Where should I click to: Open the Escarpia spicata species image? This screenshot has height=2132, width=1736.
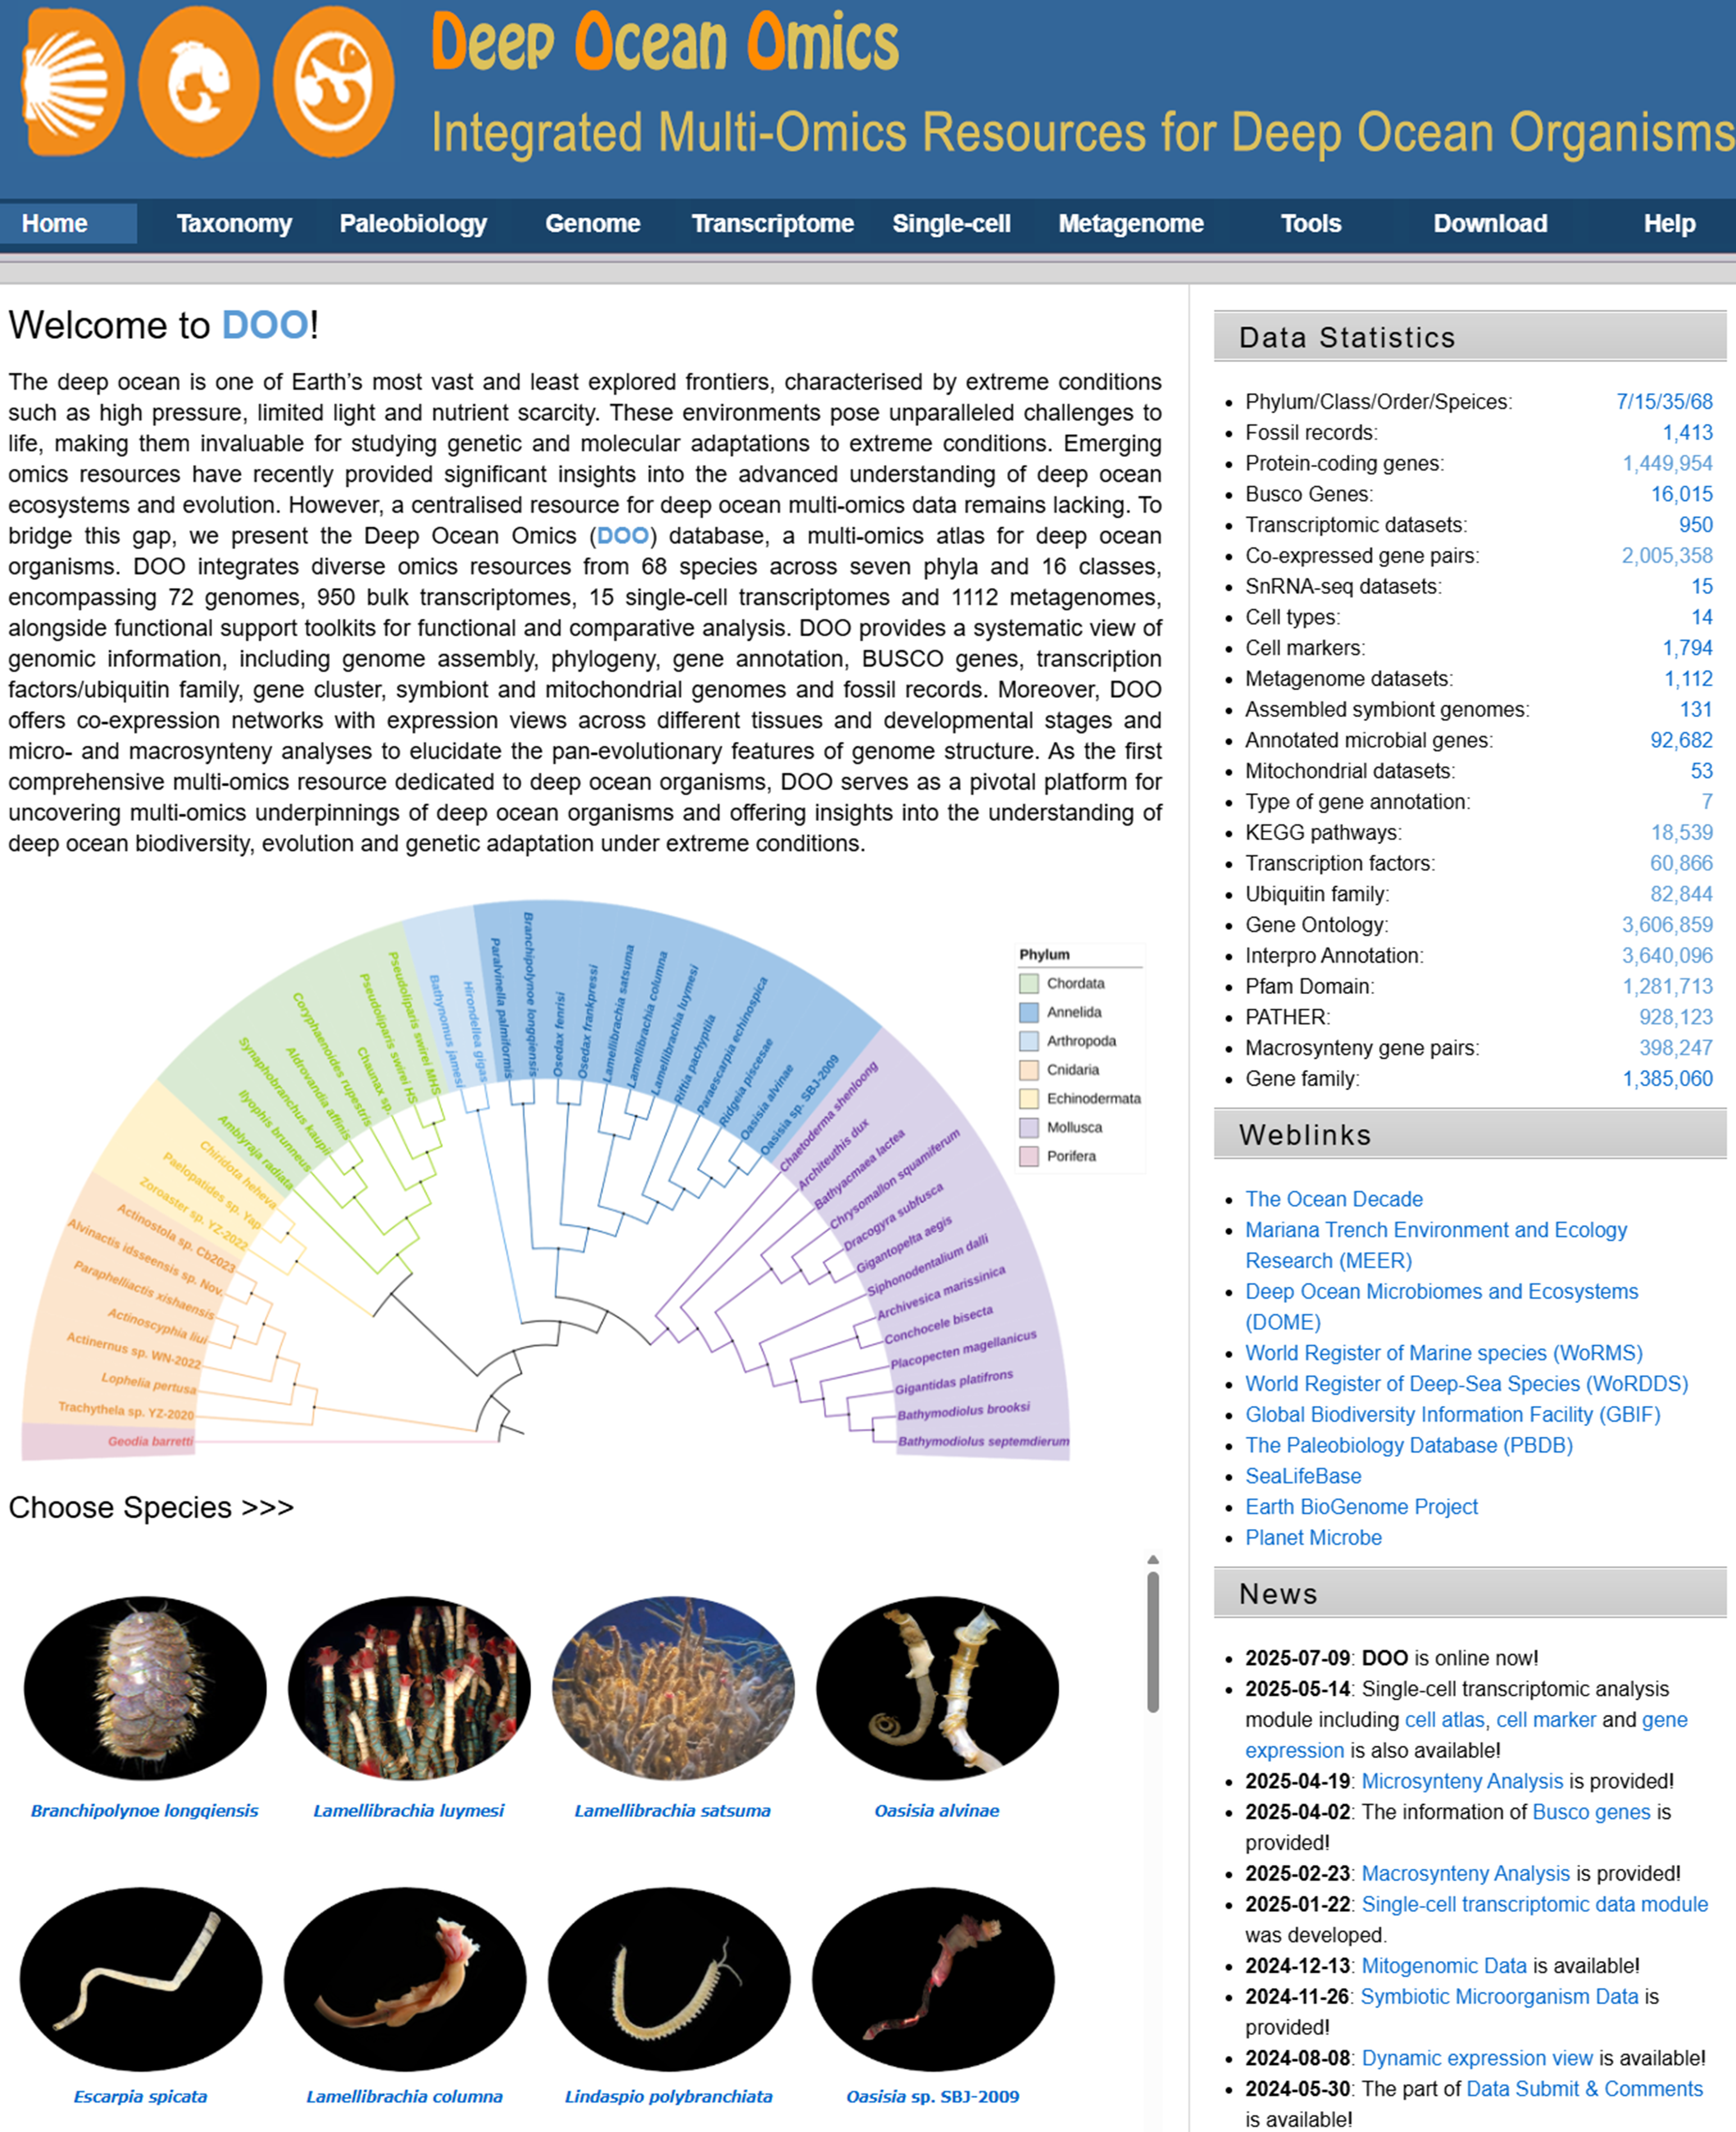coord(141,1978)
